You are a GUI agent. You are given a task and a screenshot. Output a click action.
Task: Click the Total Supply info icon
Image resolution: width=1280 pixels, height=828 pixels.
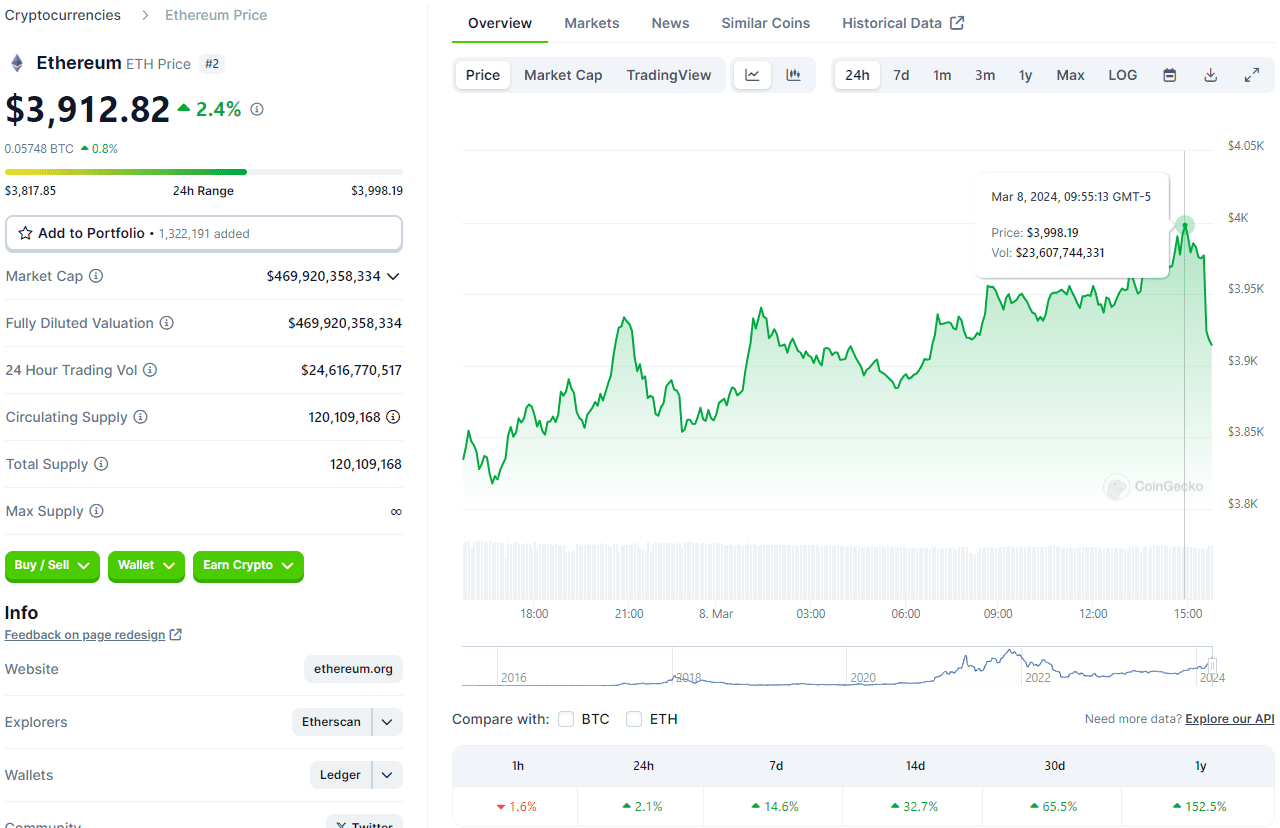click(x=101, y=464)
